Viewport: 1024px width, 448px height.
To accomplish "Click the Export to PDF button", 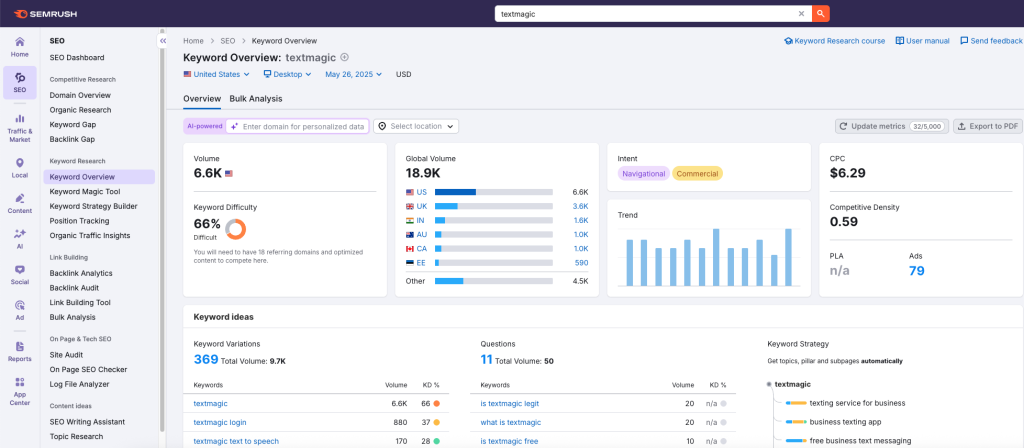I will tap(987, 126).
